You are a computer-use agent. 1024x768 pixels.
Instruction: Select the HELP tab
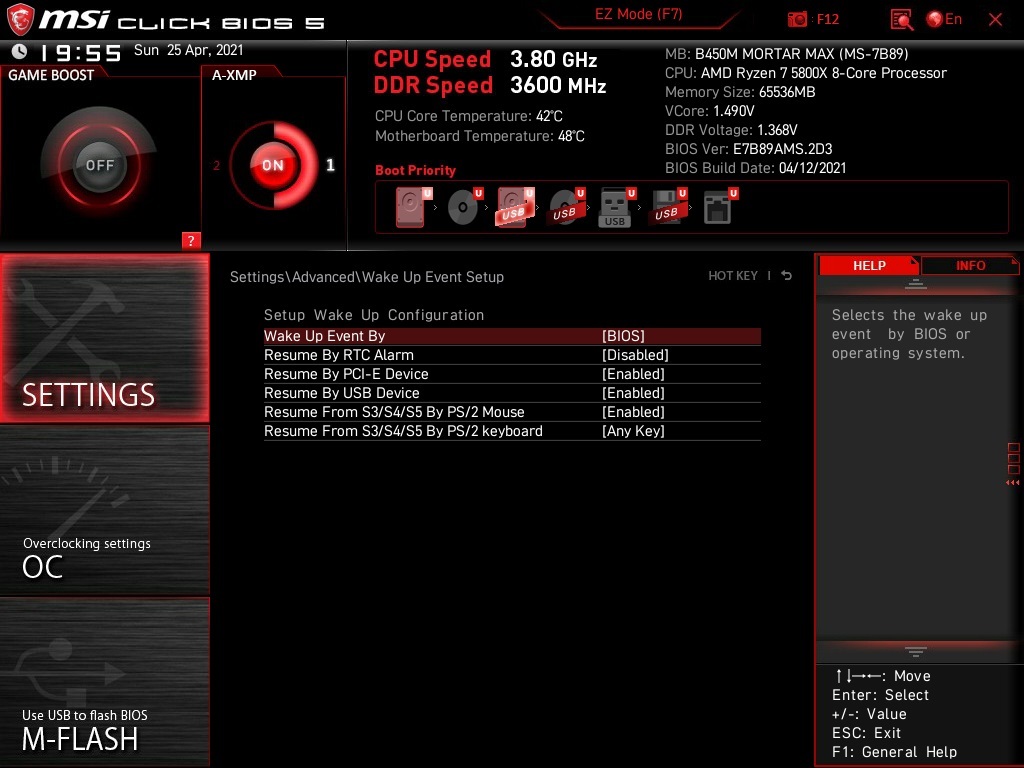pos(869,265)
